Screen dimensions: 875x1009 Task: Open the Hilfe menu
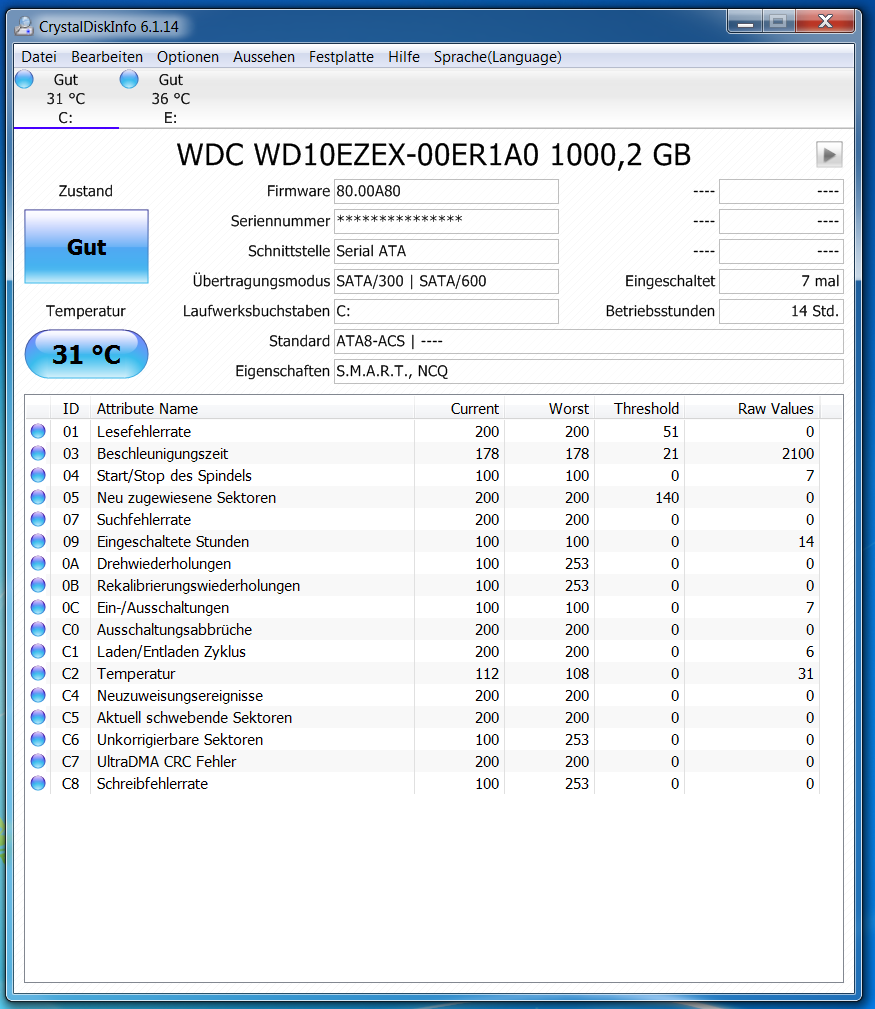click(x=404, y=57)
